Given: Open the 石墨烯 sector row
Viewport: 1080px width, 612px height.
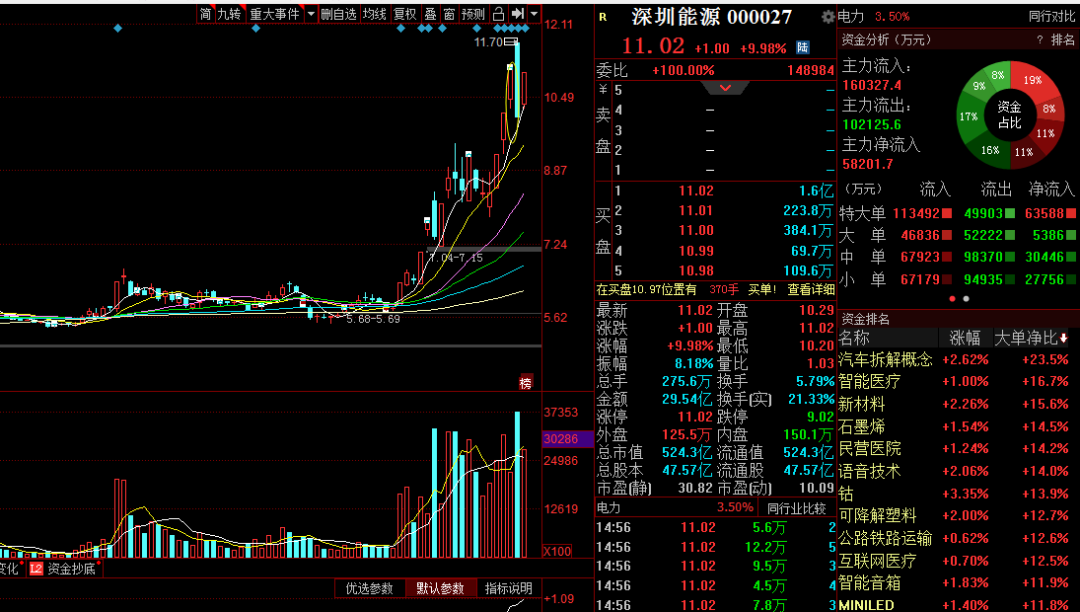Looking at the screenshot, I should [x=957, y=427].
